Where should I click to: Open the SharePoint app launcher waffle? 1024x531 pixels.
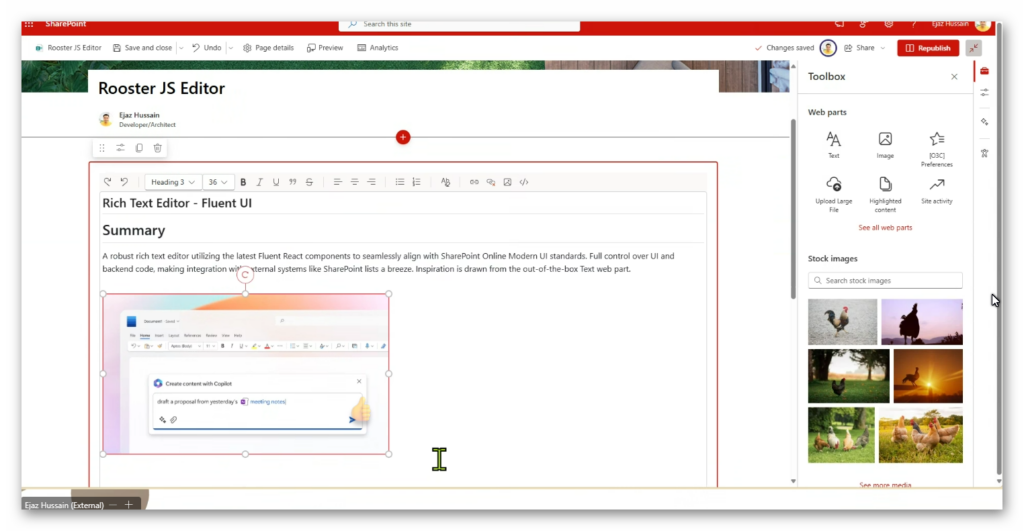click(29, 24)
